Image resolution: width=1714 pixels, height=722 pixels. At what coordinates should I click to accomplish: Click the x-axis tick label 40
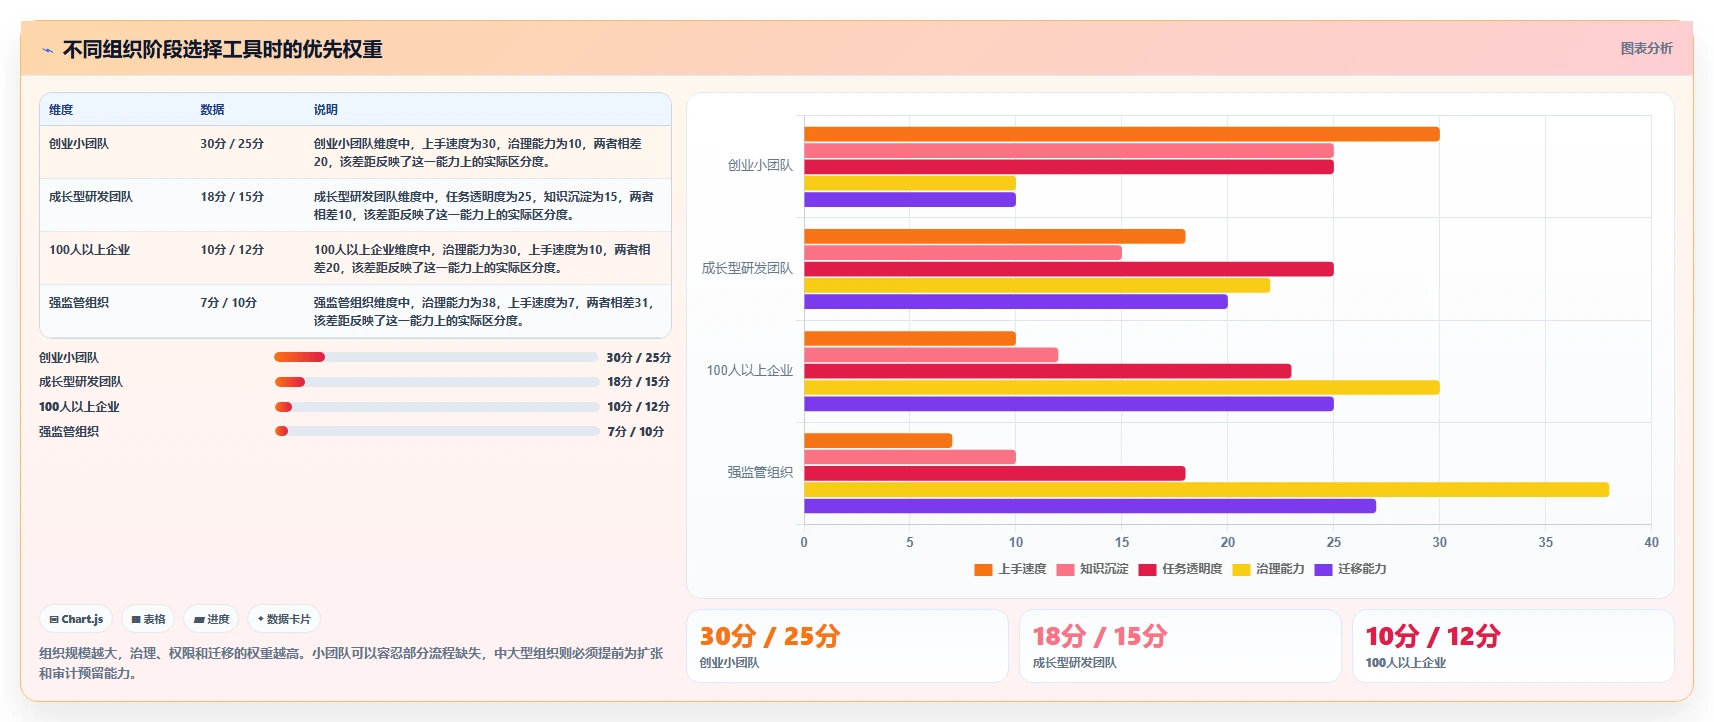tap(1651, 542)
